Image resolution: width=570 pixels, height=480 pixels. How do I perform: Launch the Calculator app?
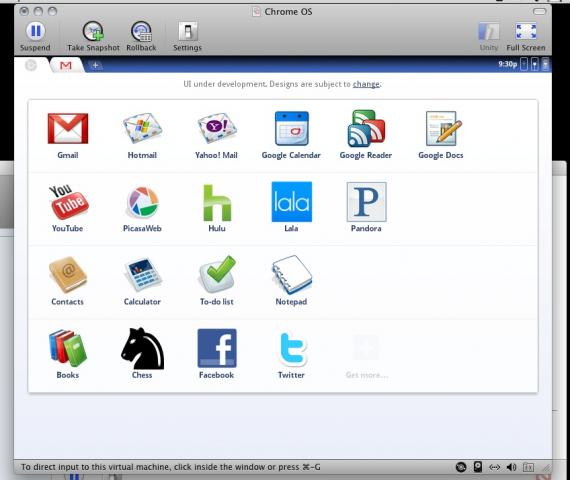(x=142, y=275)
